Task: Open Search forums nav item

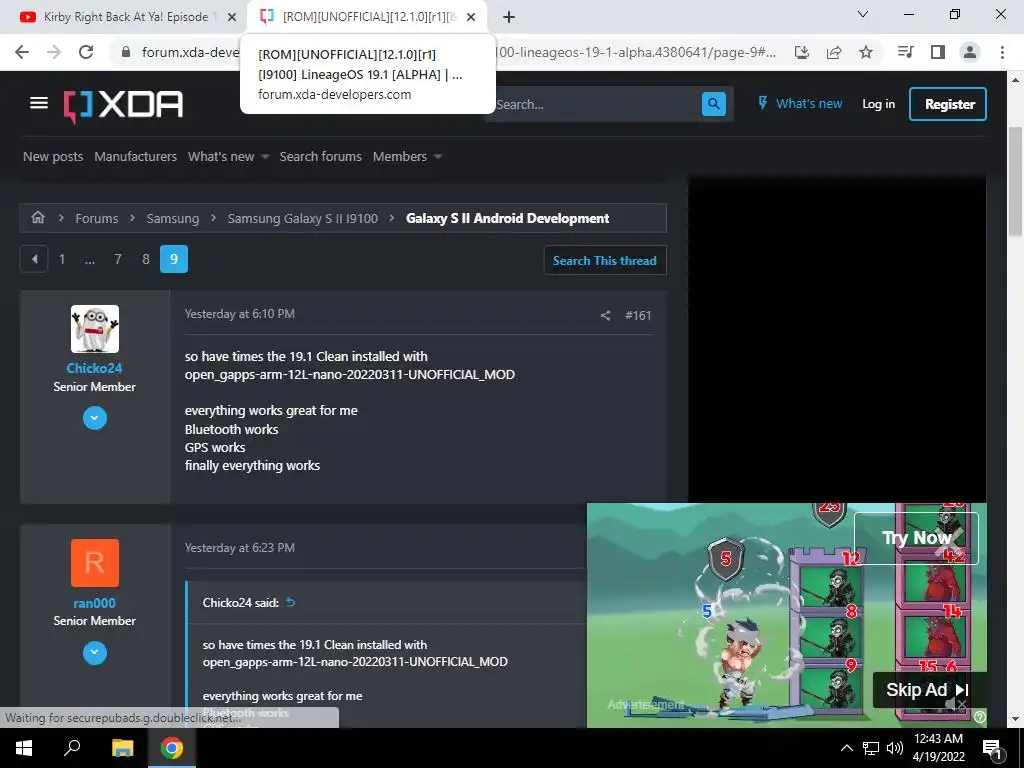Action: pyautogui.click(x=321, y=156)
